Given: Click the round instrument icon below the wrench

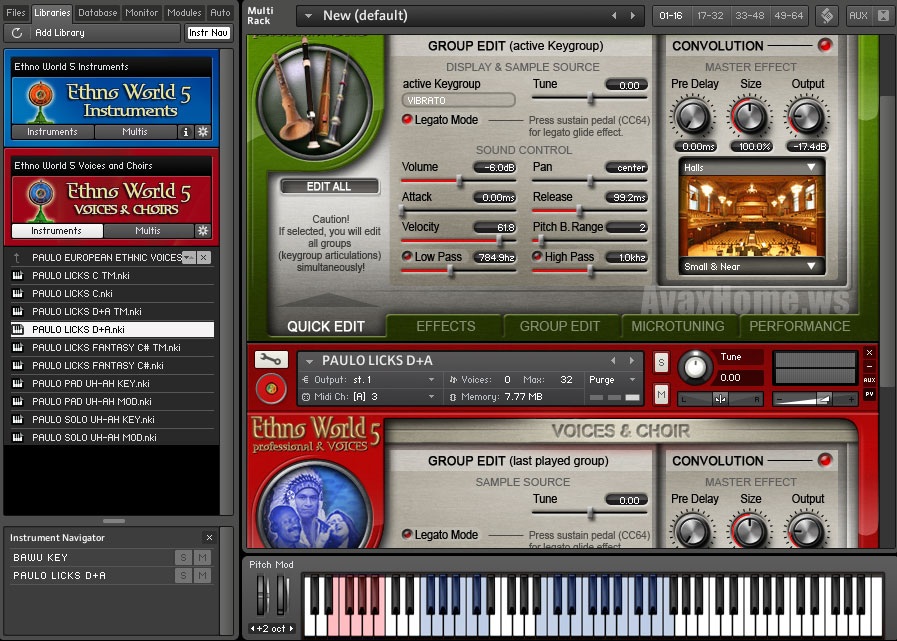Looking at the screenshot, I should (x=271, y=389).
